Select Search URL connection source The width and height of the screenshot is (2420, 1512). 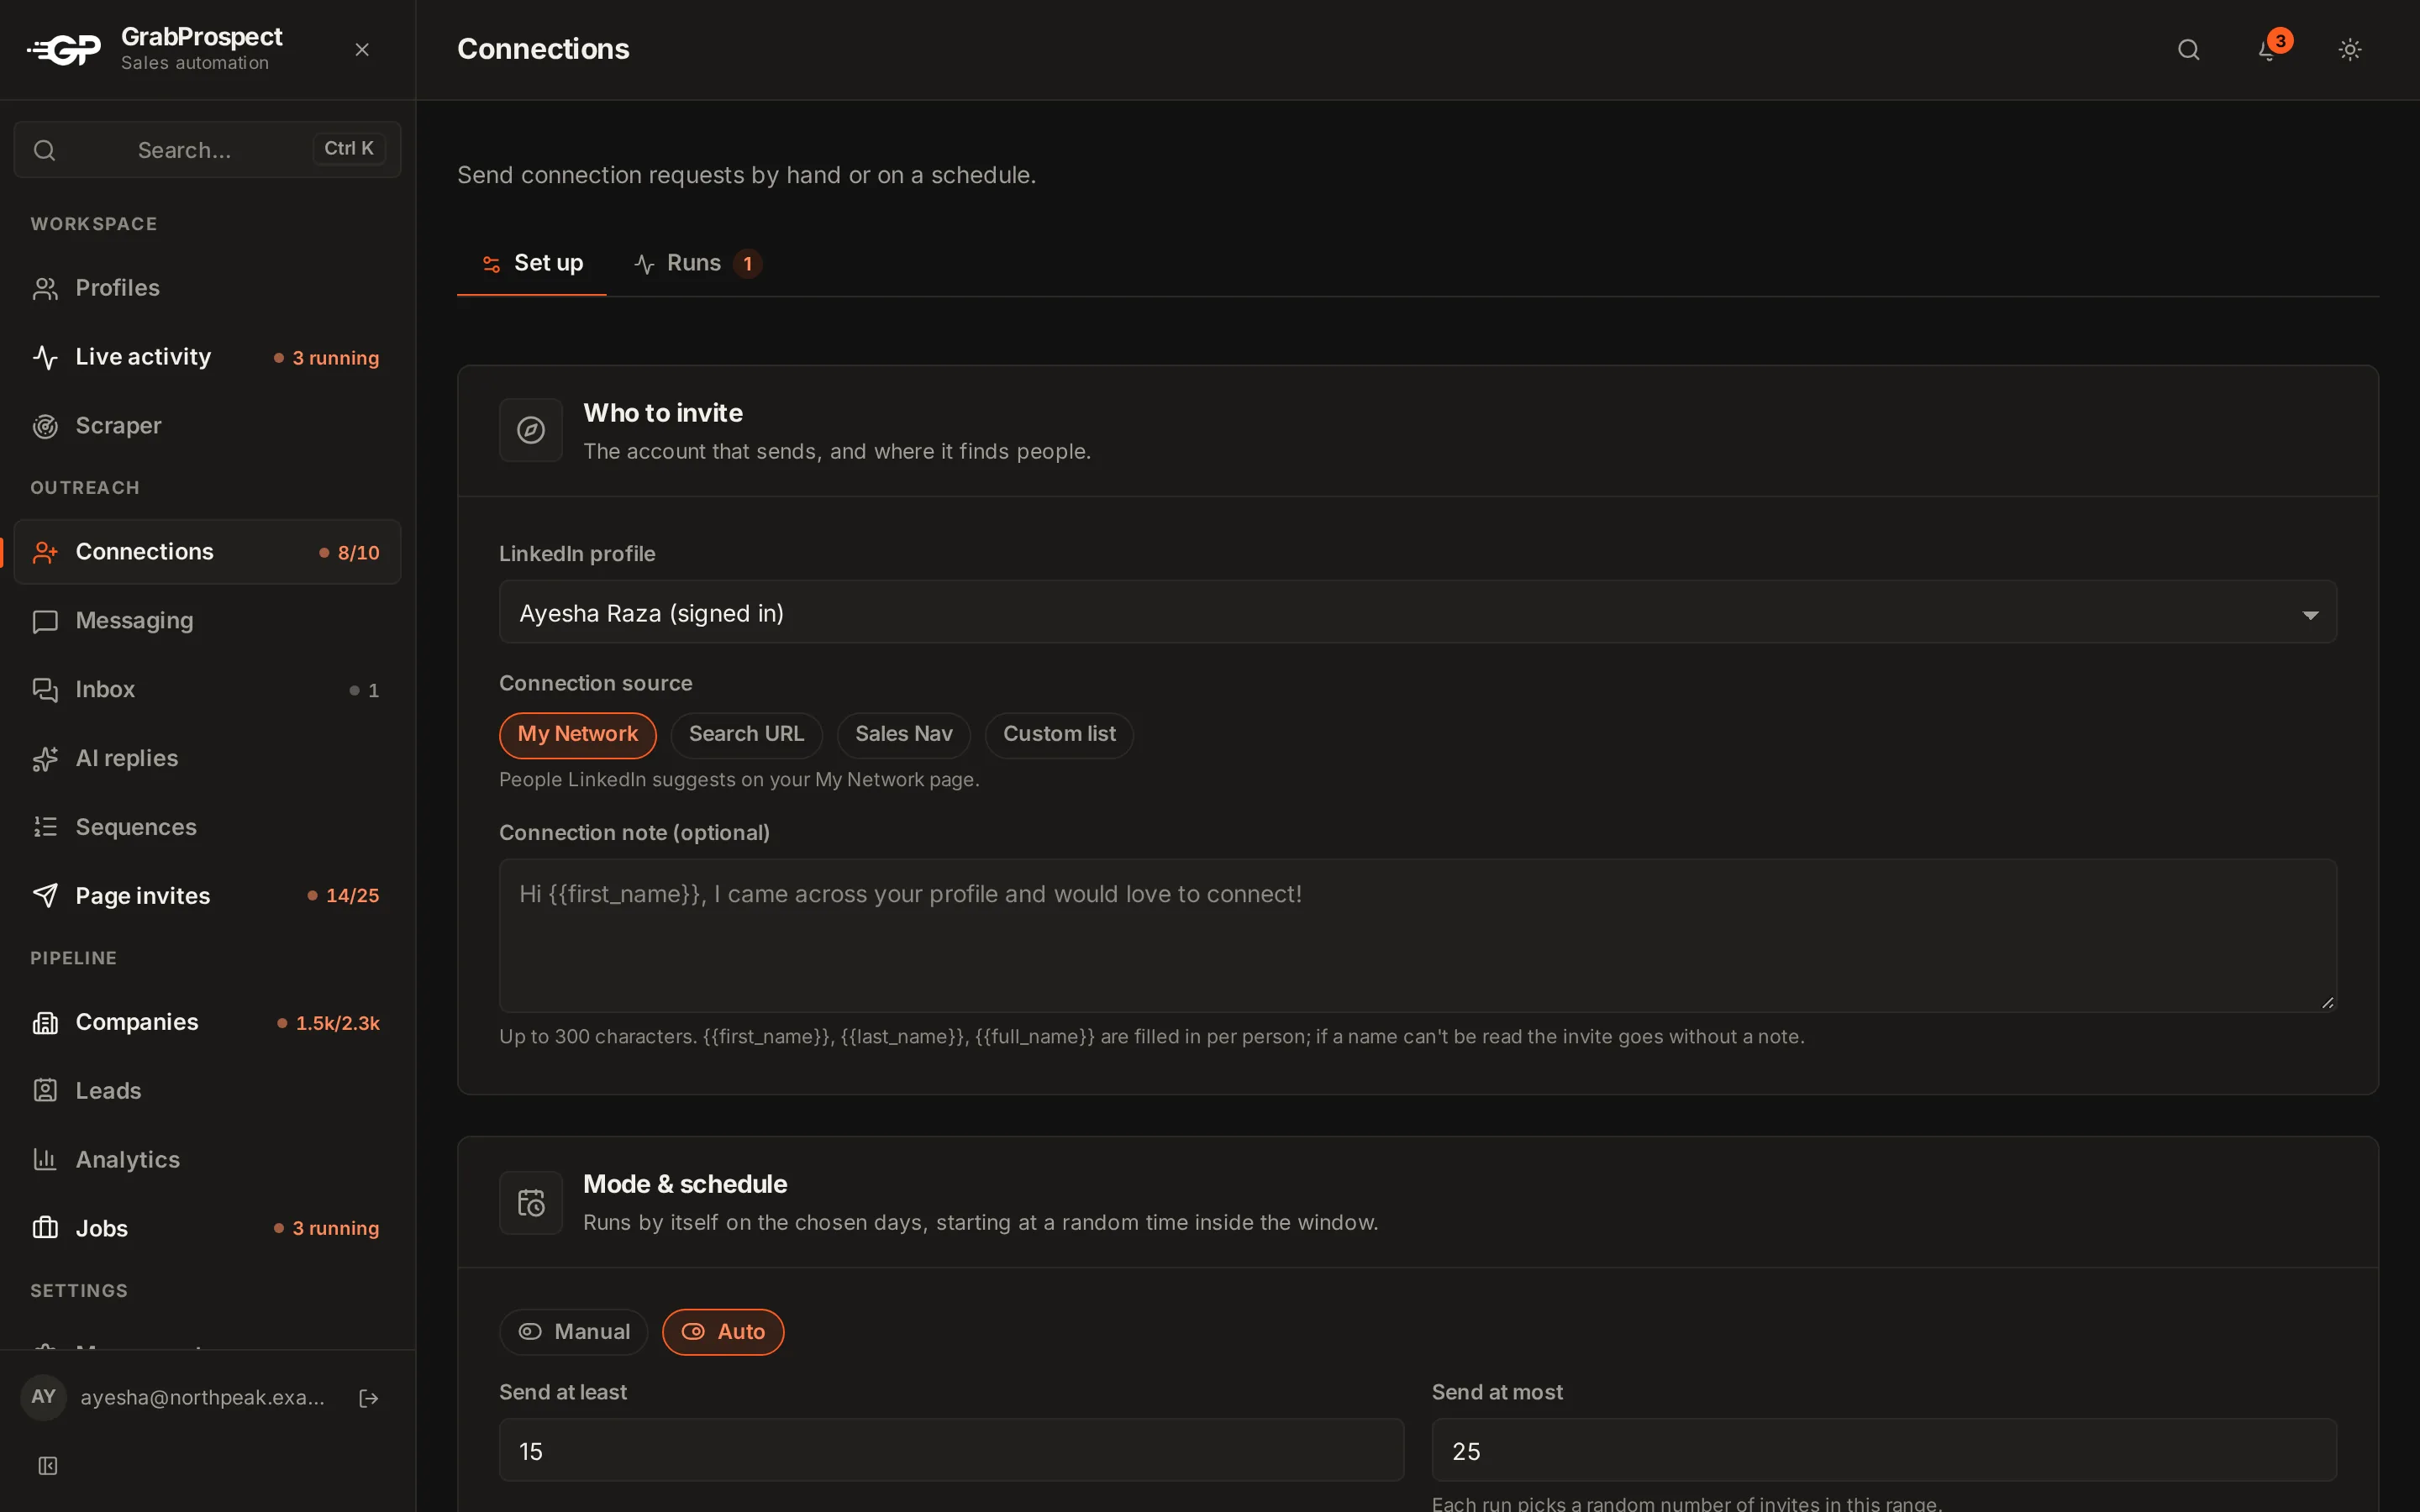[746, 734]
